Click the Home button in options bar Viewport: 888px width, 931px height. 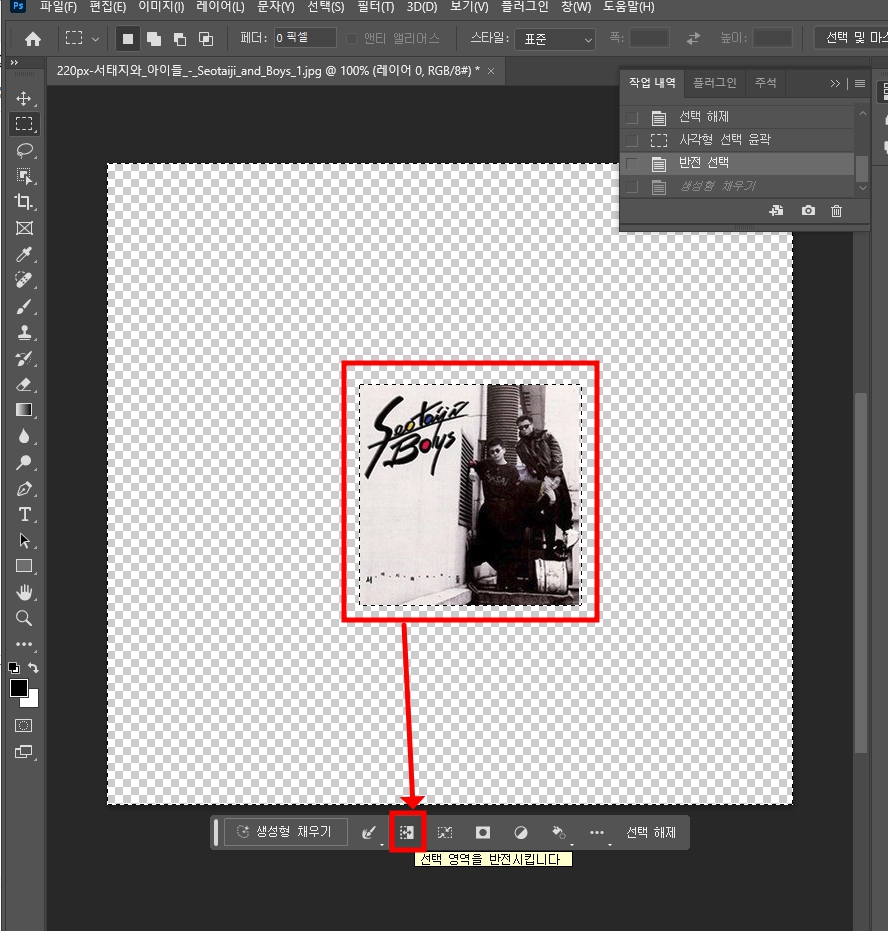[33, 39]
